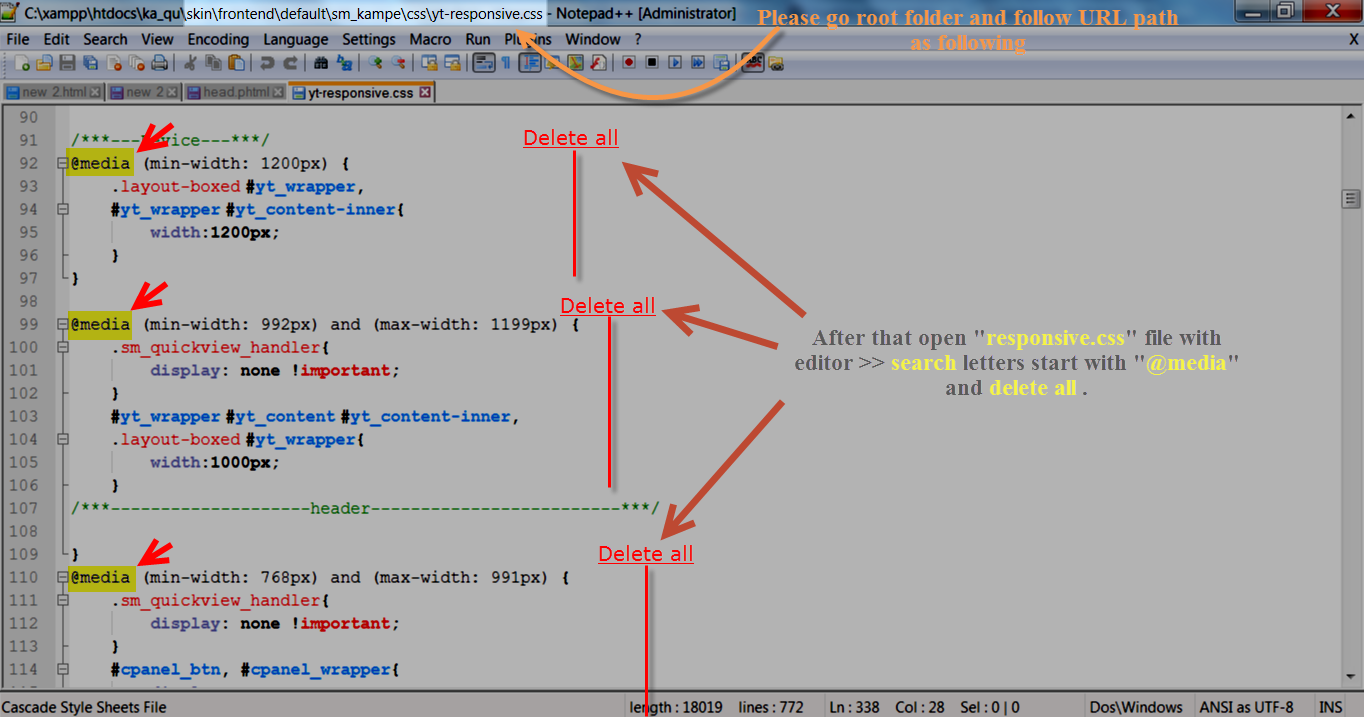Collapse fold marker at line 114
The image size is (1364, 717).
64,669
